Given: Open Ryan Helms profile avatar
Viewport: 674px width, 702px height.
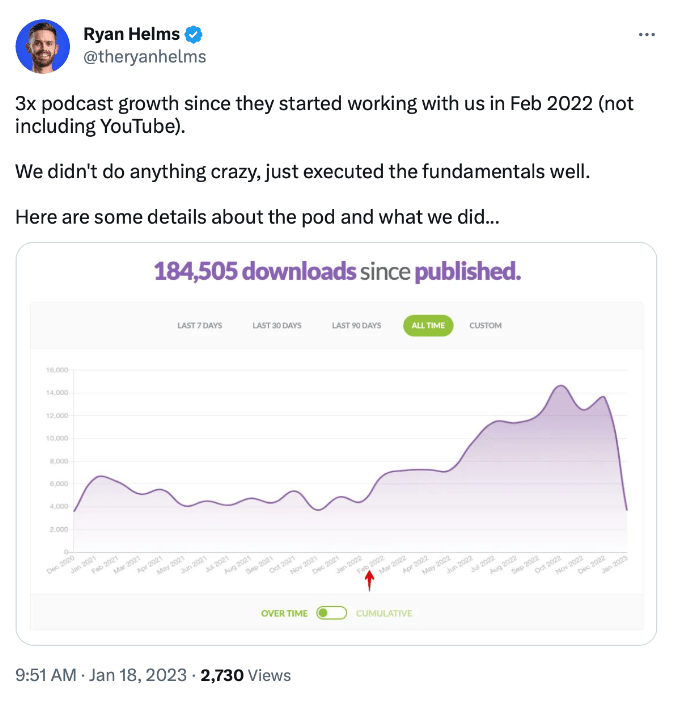Looking at the screenshot, I should click(x=43, y=46).
